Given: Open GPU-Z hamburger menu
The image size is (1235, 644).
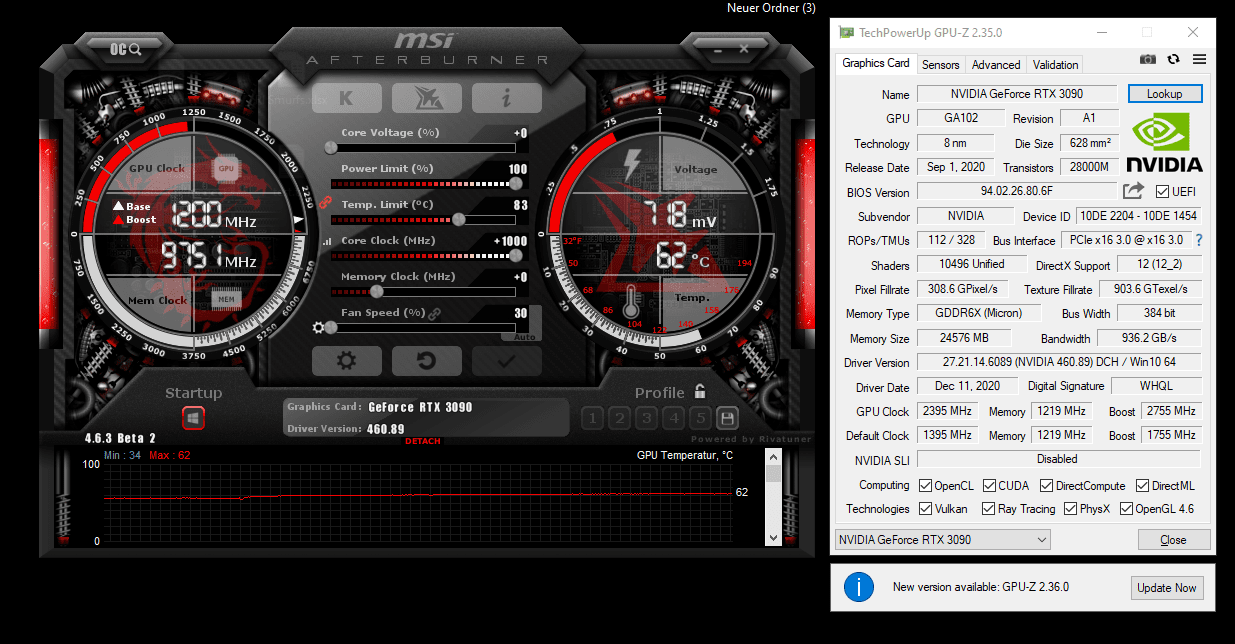Looking at the screenshot, I should point(1199,60).
